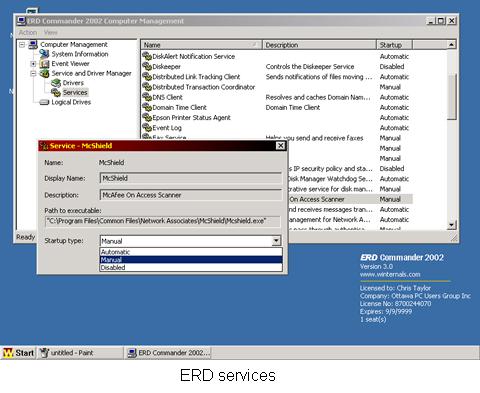
Task: Open the View menu
Action: click(x=50, y=32)
